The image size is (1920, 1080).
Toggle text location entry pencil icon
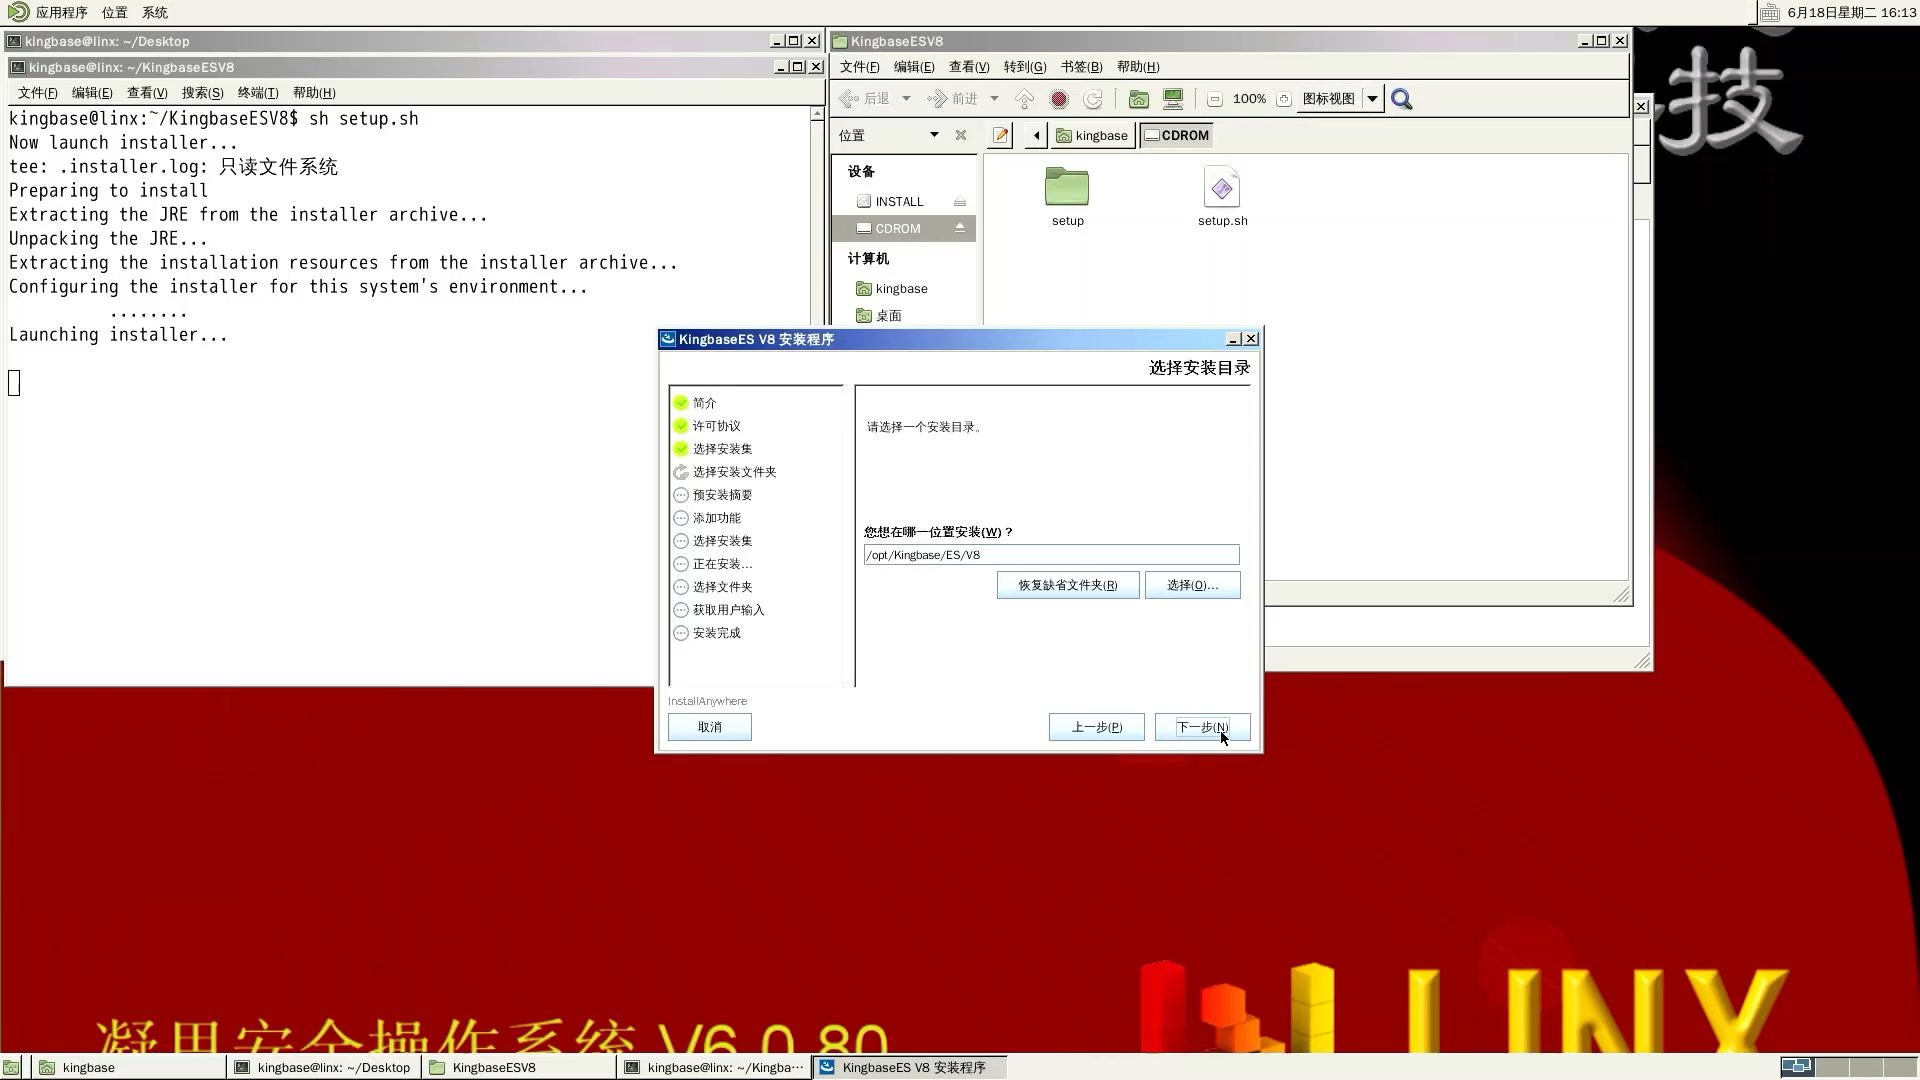click(x=1000, y=135)
